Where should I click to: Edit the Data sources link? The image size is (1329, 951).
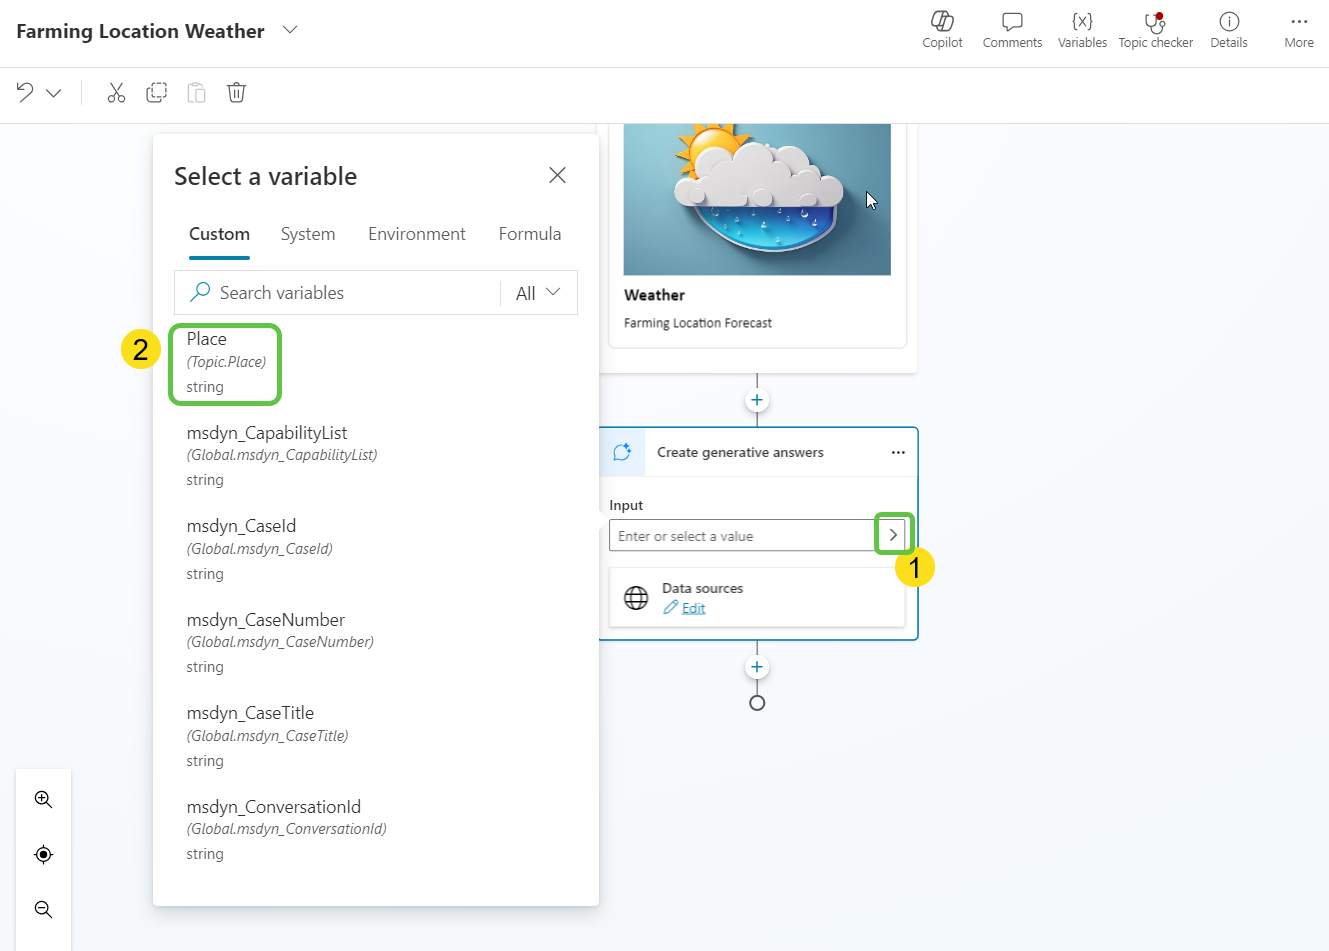(693, 608)
